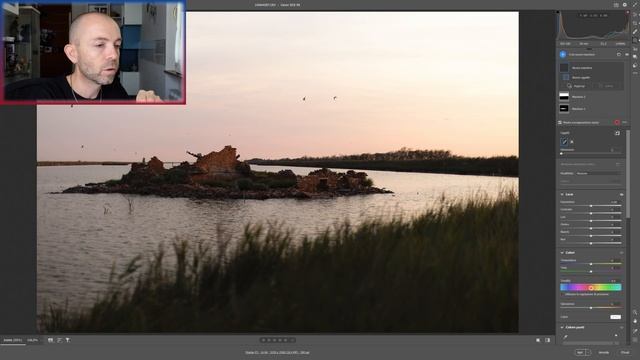Open the Presets panel icon
The image size is (640, 360).
coord(635,65)
